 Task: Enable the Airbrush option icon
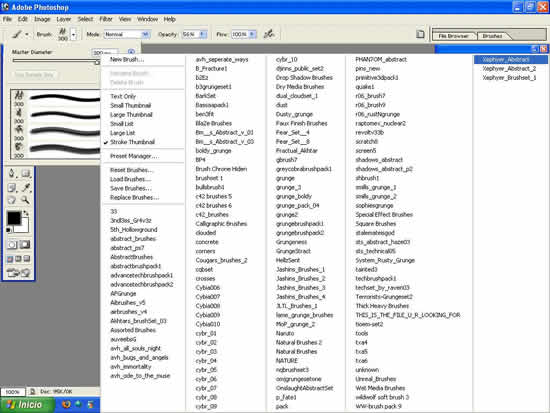(269, 34)
